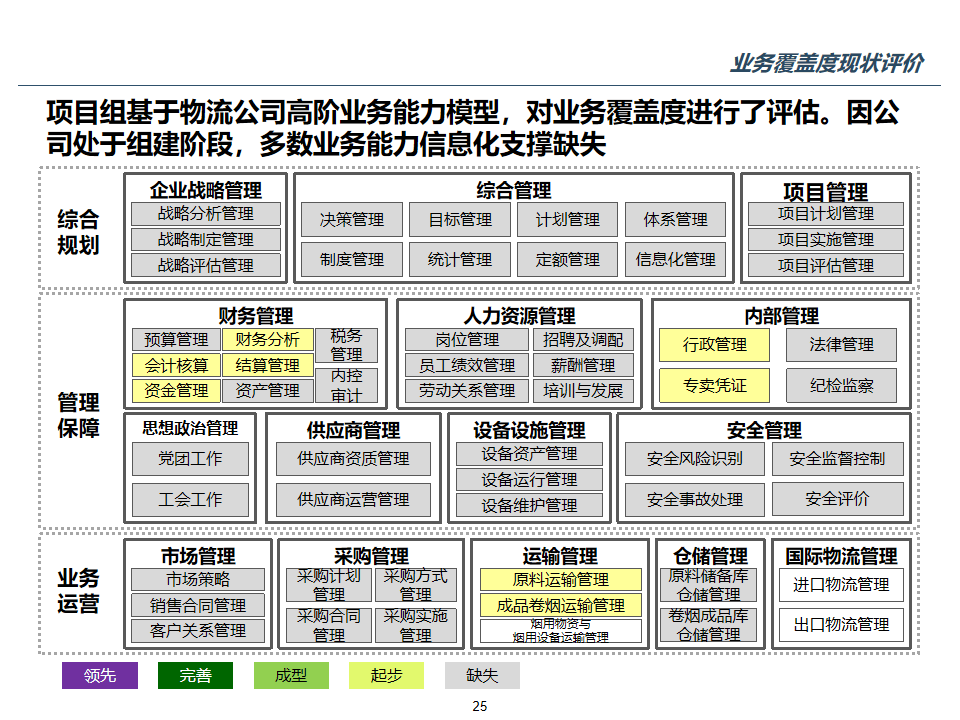Select the 工会工作 box
This screenshot has height=720, width=960.
190,500
